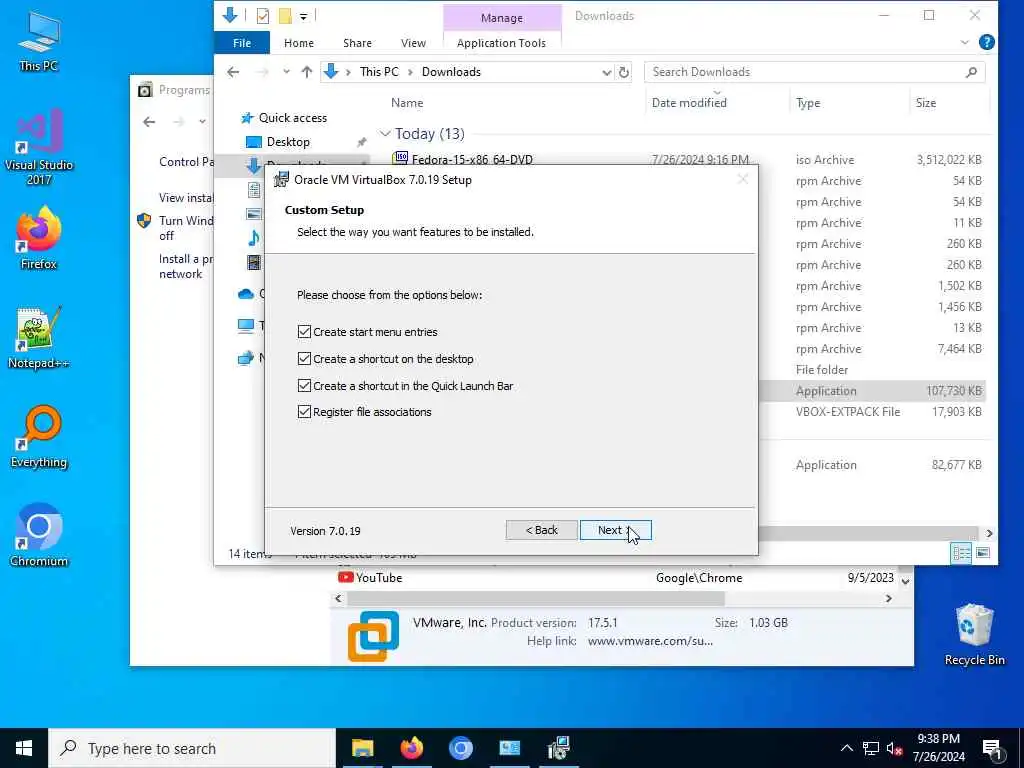Open Customize Quick Access Toolbar dropdown
The image size is (1024, 768).
point(304,16)
